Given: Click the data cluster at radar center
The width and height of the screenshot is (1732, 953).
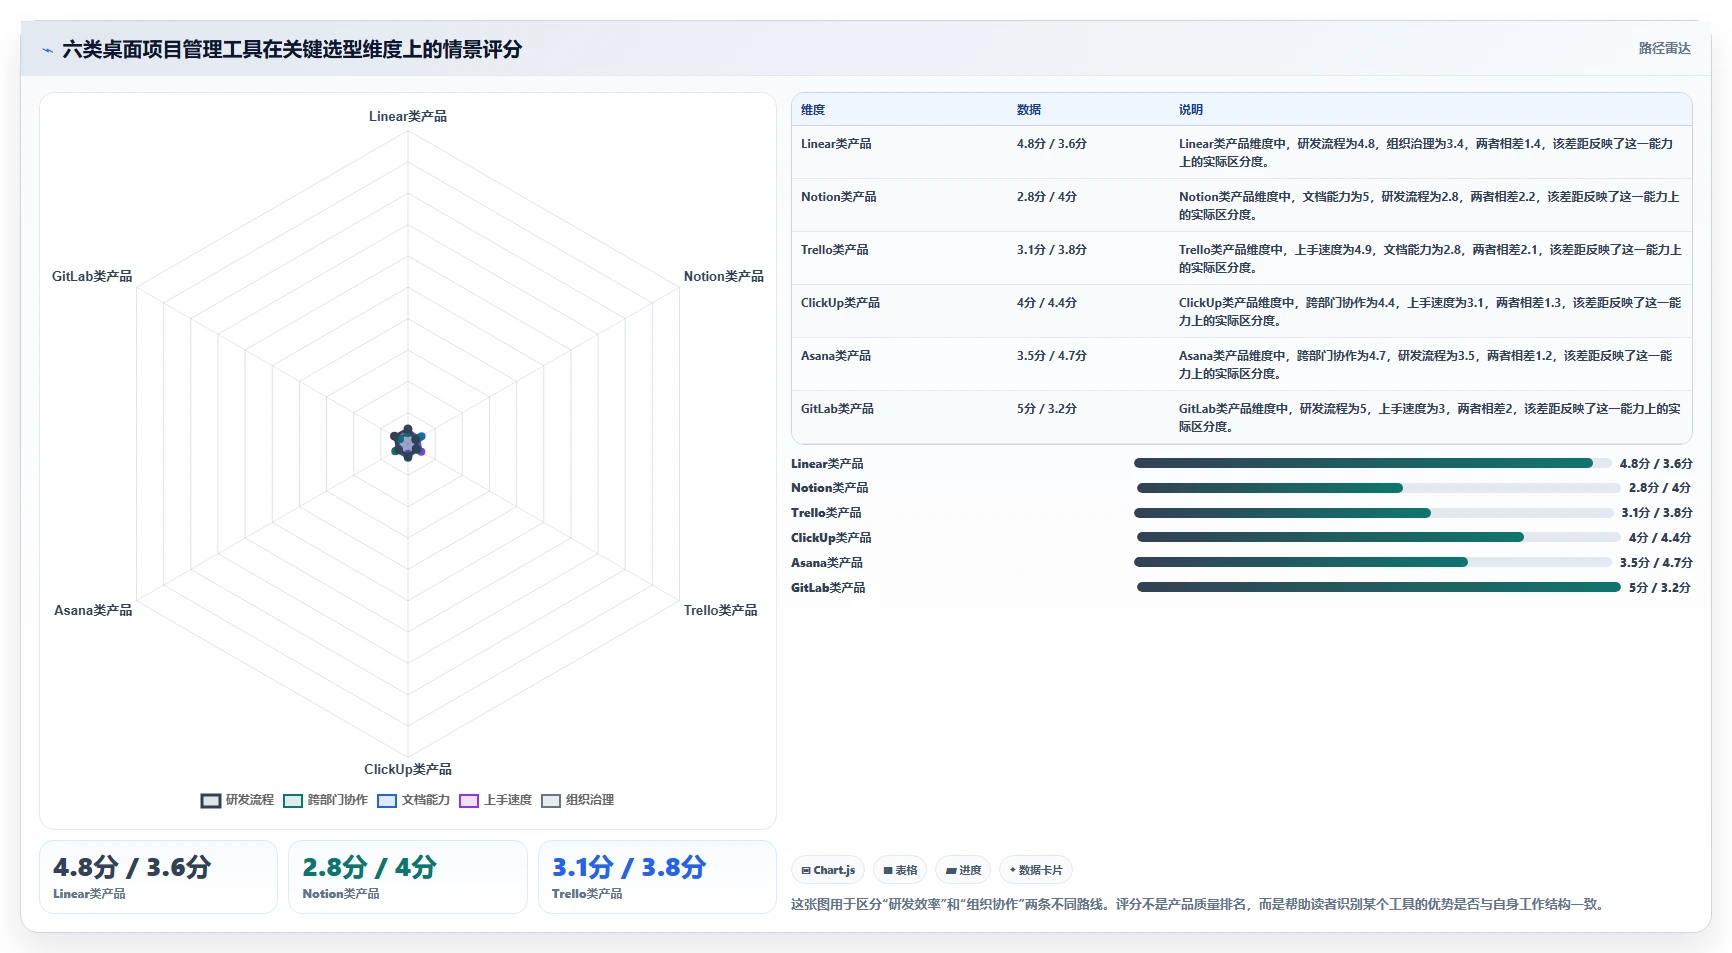Looking at the screenshot, I should tap(408, 443).
